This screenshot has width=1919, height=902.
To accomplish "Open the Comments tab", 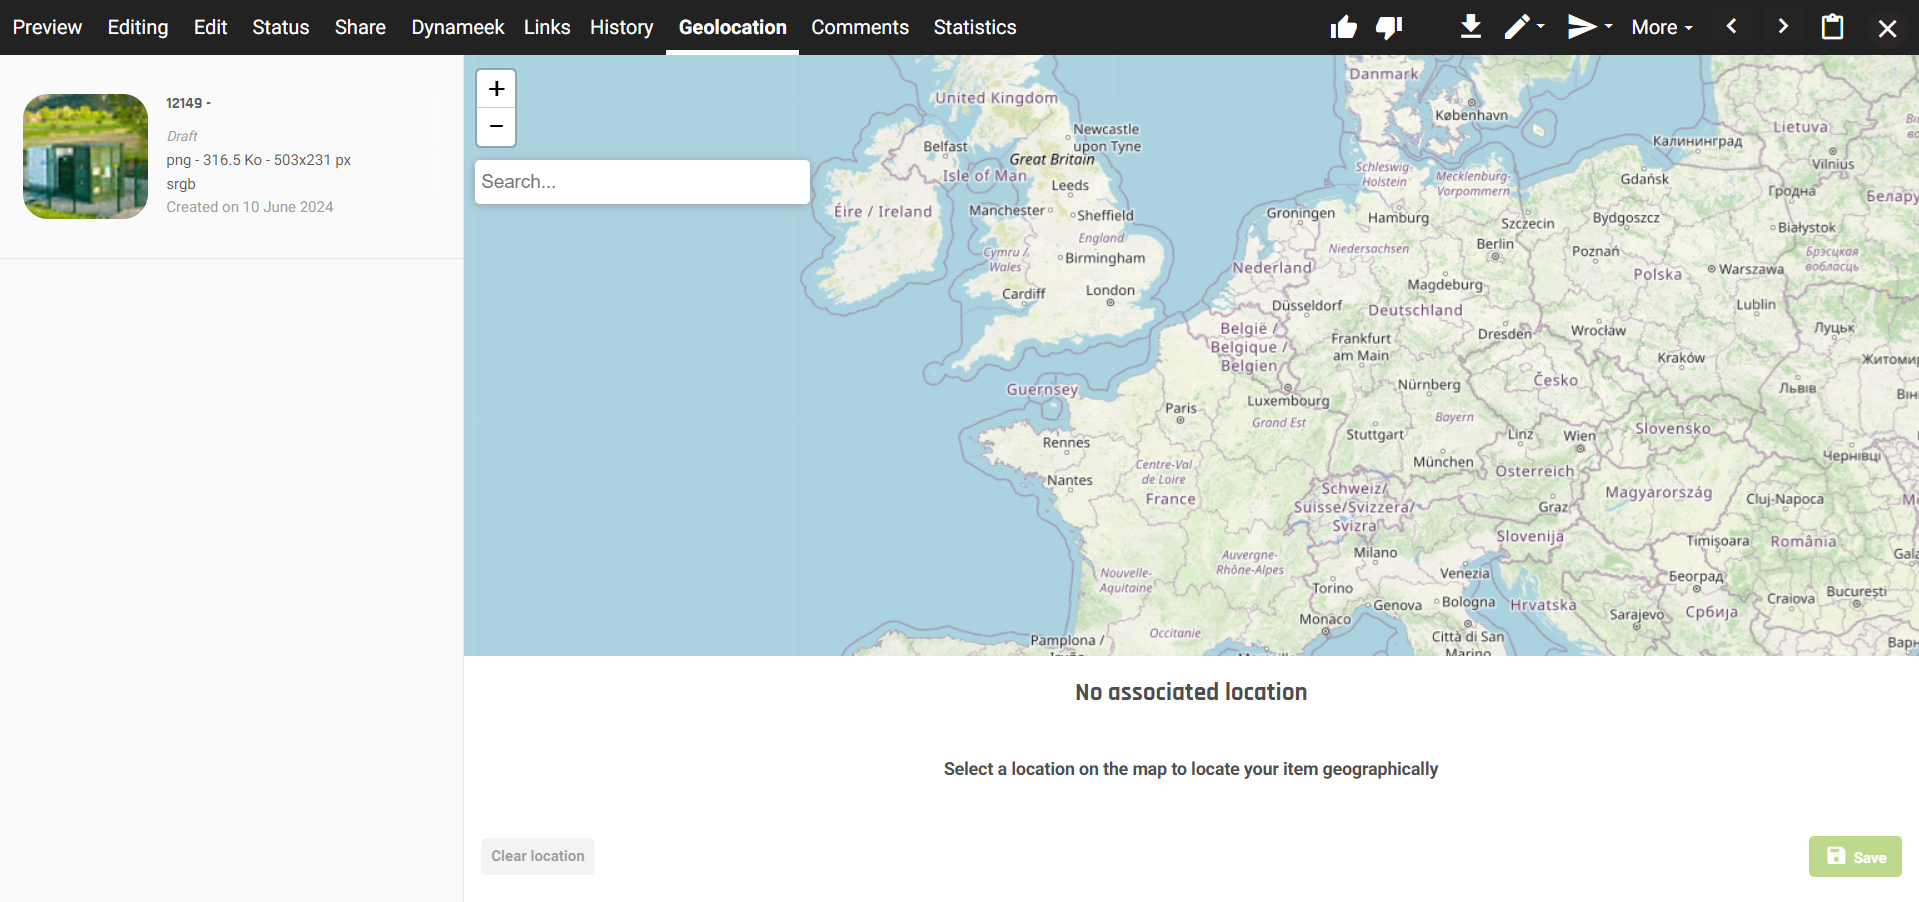I will point(859,27).
